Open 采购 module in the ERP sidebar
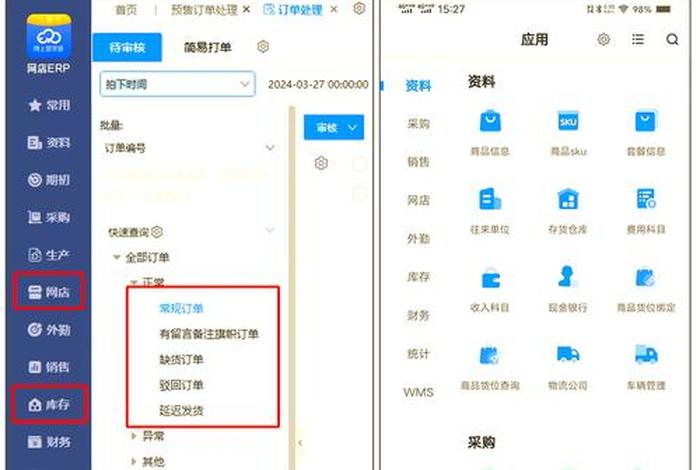This screenshot has height=470, width=700. tap(49, 217)
